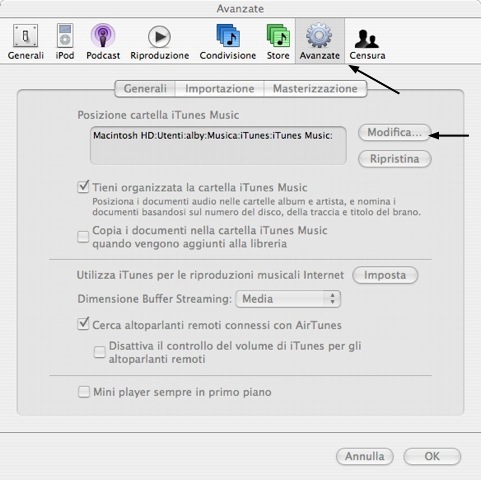Click Annulla to cancel
Viewport: 481px width, 480px height.
(x=365, y=456)
